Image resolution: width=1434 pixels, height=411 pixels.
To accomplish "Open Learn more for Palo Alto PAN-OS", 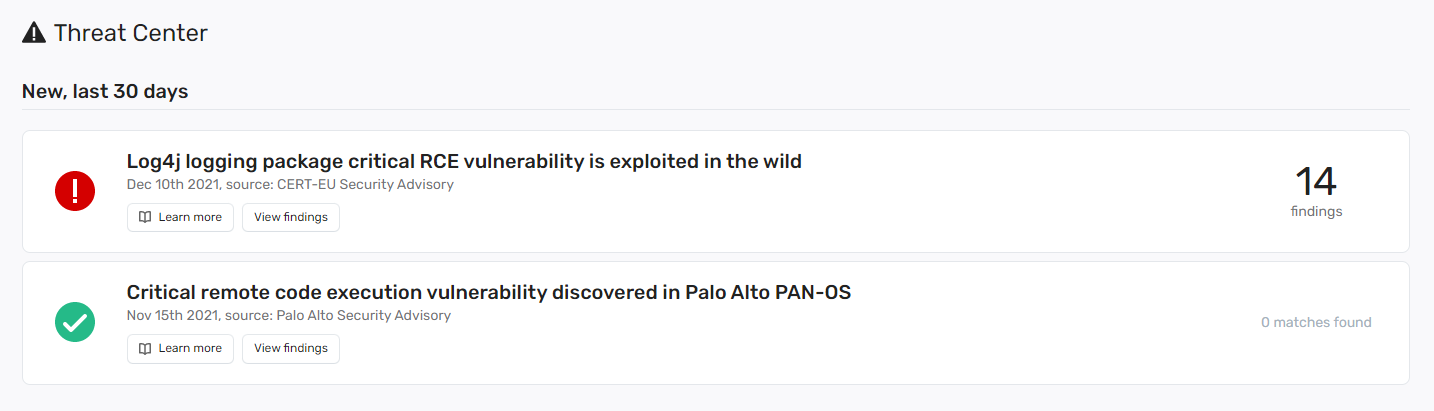I will point(180,348).
